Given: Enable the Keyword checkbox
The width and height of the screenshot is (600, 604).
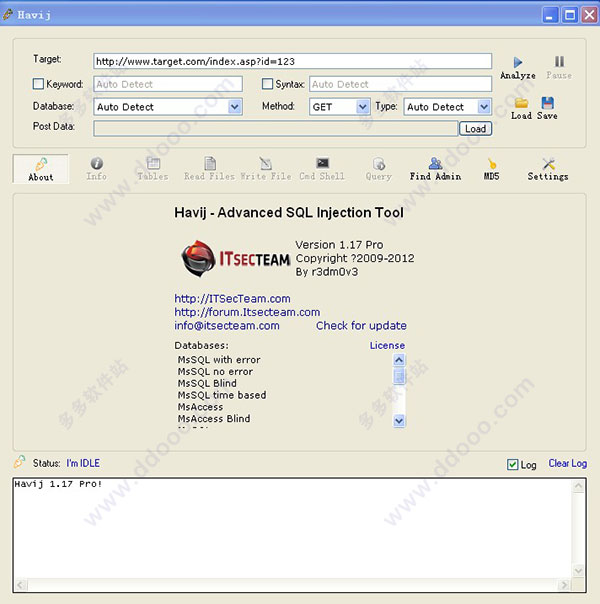Looking at the screenshot, I should (x=38, y=84).
